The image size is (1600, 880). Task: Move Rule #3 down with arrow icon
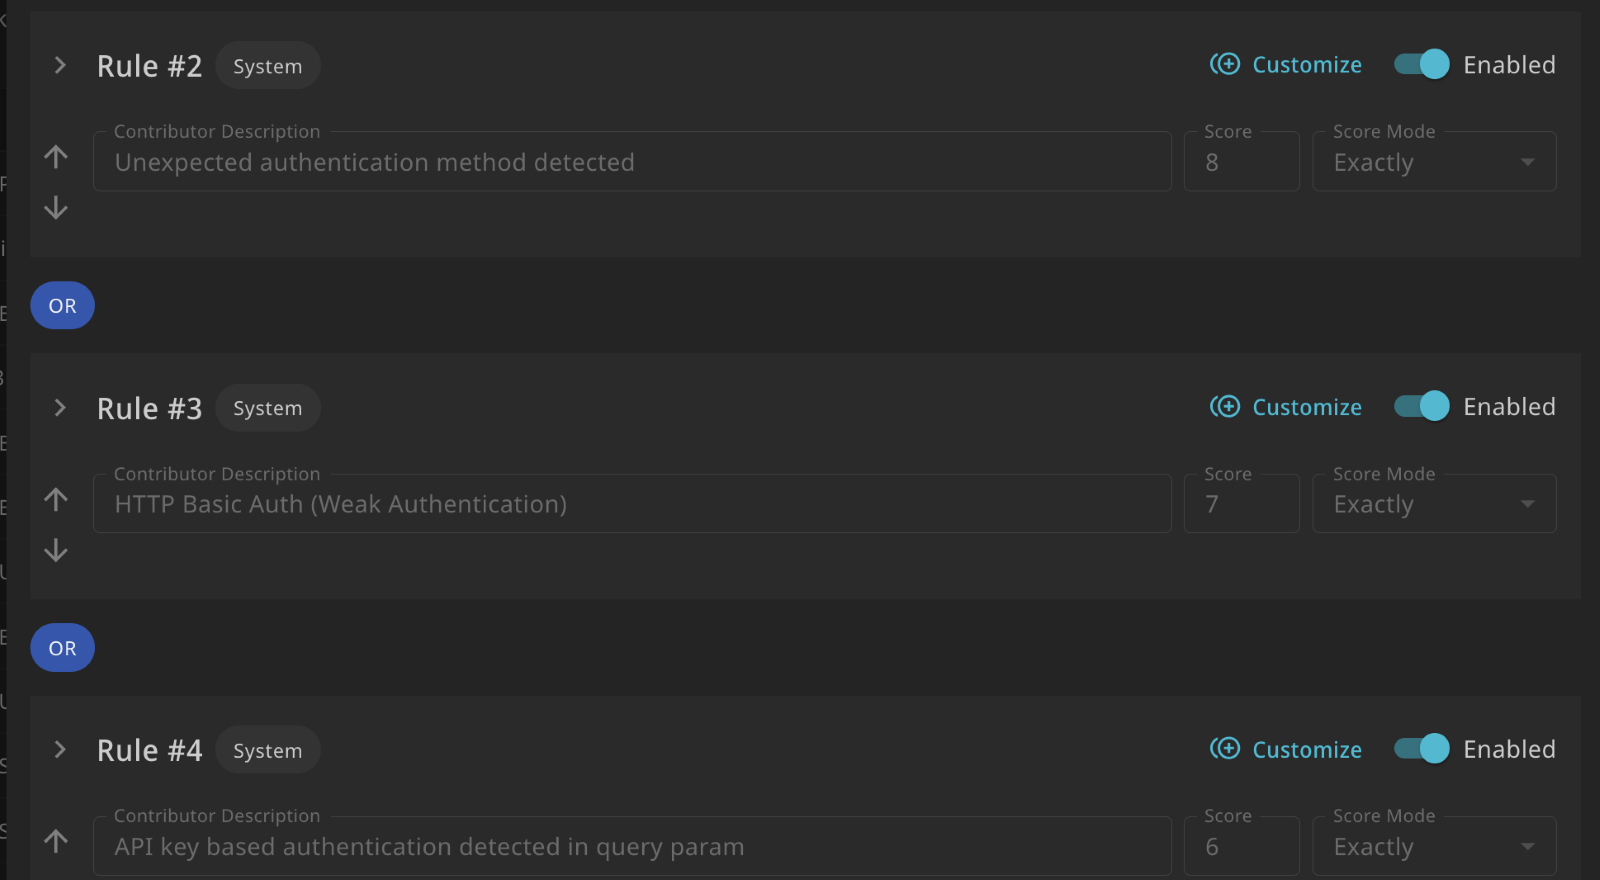[x=56, y=550]
